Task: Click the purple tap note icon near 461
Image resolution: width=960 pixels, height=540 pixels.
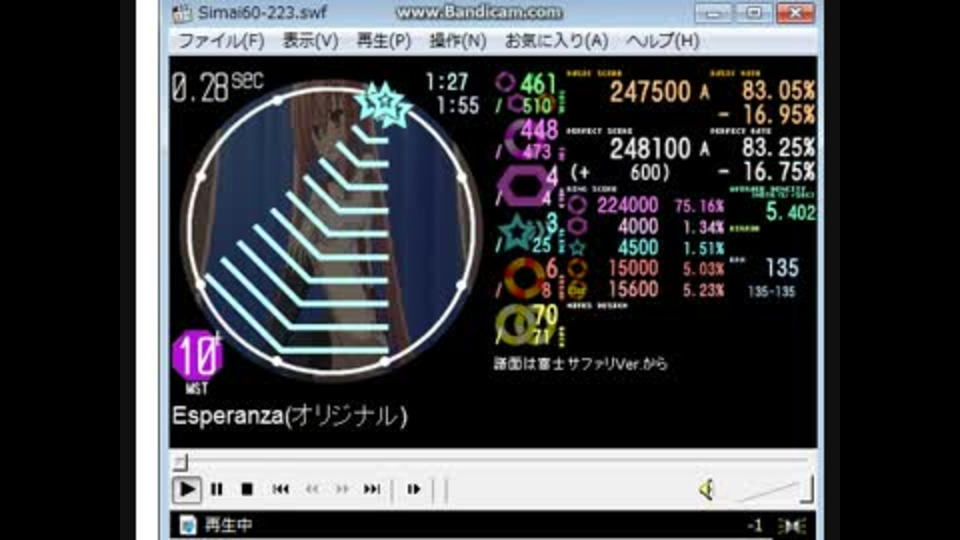Action: pos(505,82)
